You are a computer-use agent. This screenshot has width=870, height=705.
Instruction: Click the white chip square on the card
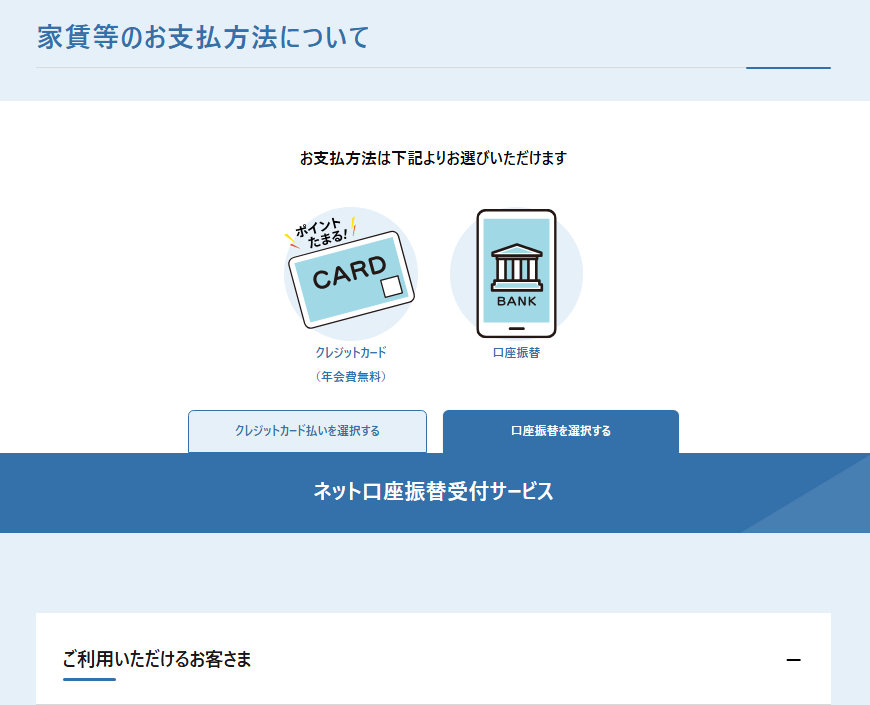click(391, 287)
